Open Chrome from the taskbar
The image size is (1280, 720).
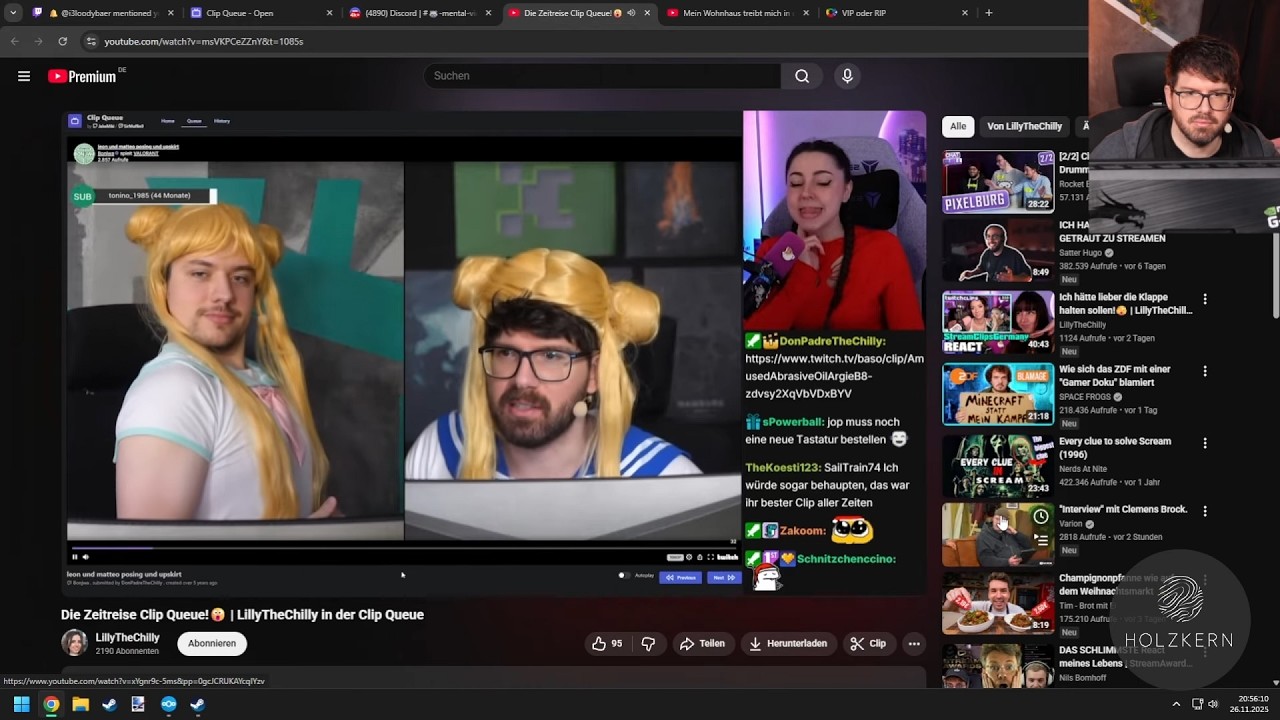click(x=51, y=704)
